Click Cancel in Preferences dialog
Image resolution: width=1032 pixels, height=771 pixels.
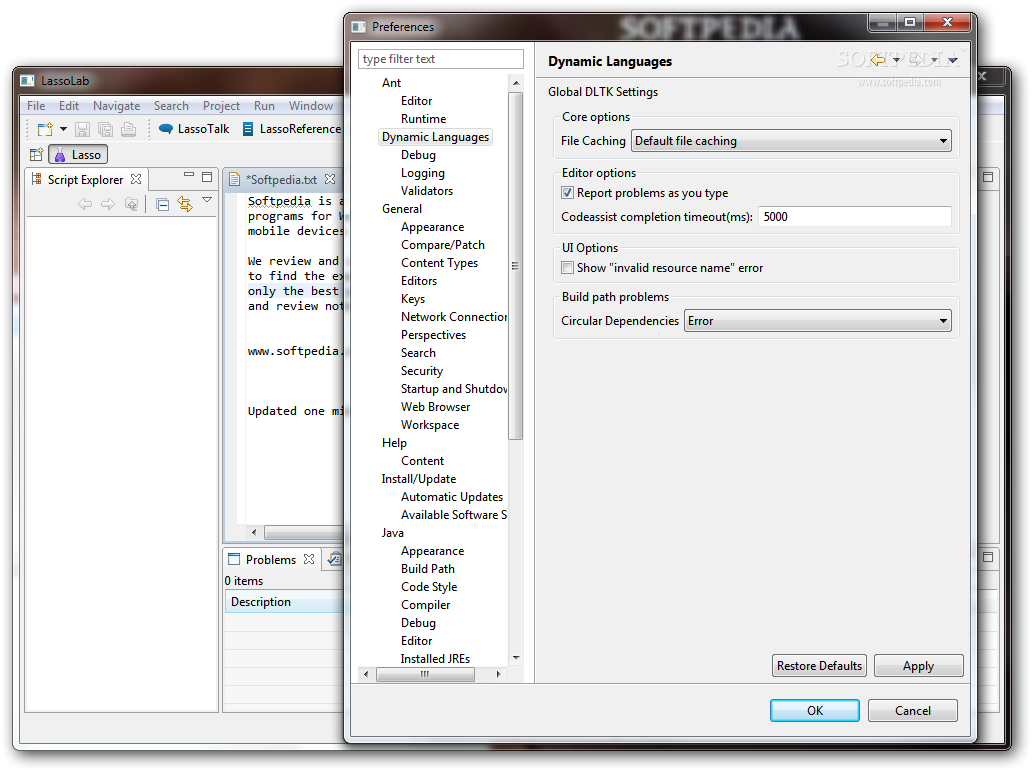pyautogui.click(x=912, y=710)
